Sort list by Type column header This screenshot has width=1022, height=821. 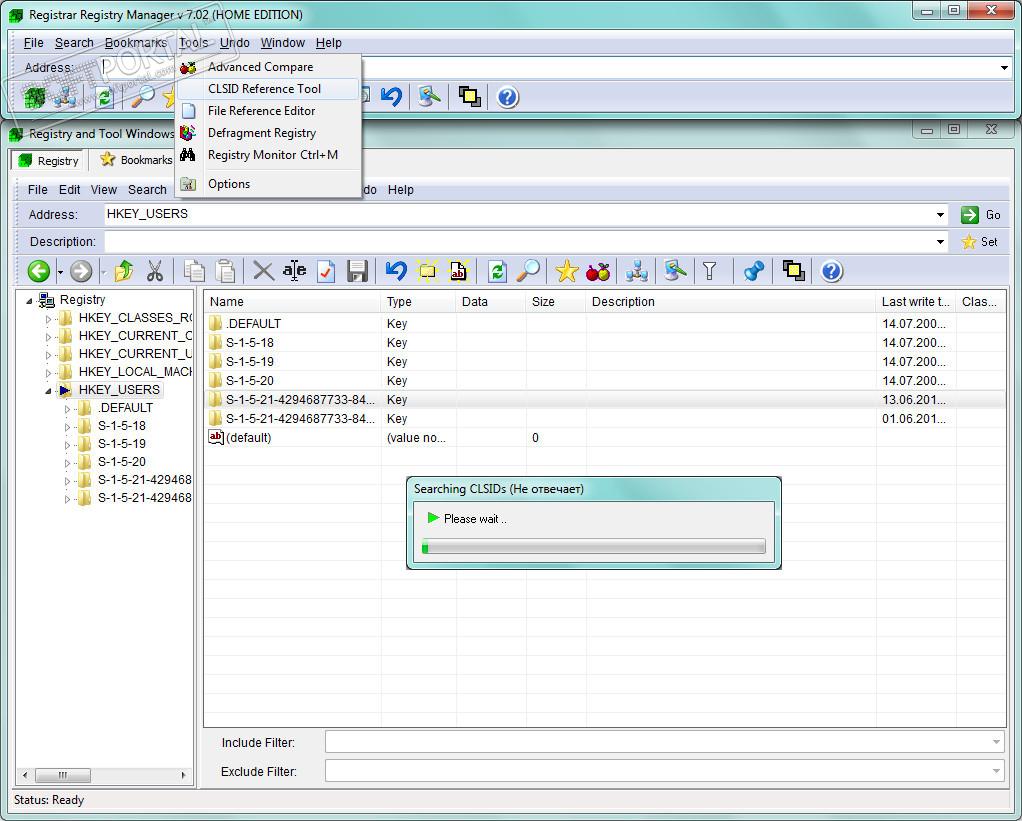coord(418,302)
